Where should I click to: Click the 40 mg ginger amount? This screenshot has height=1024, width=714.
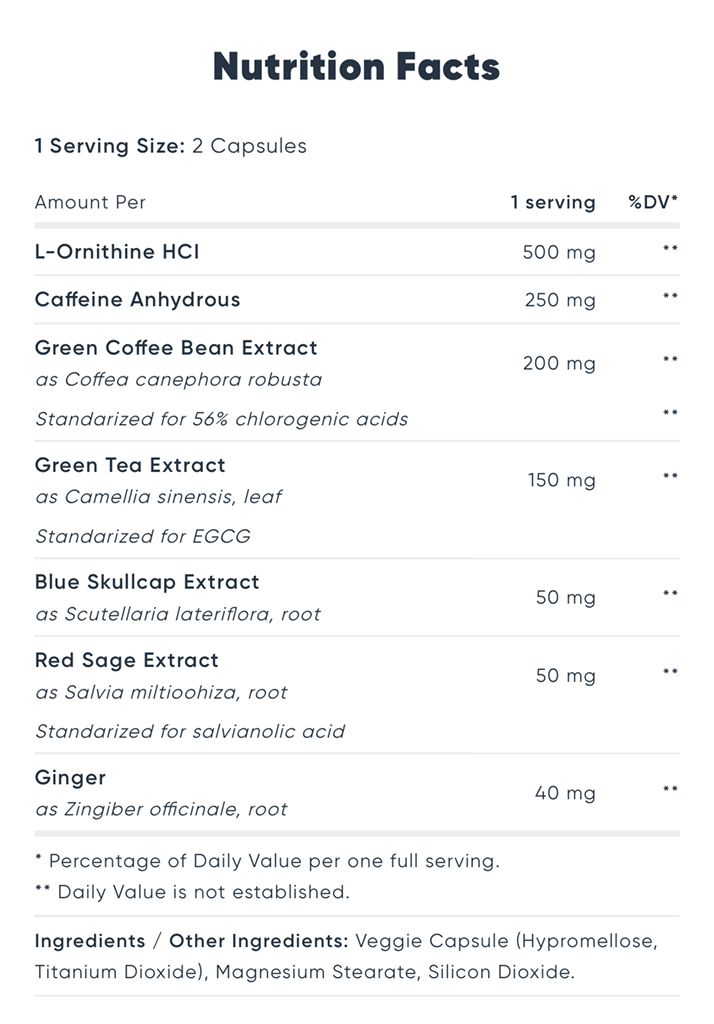click(565, 793)
